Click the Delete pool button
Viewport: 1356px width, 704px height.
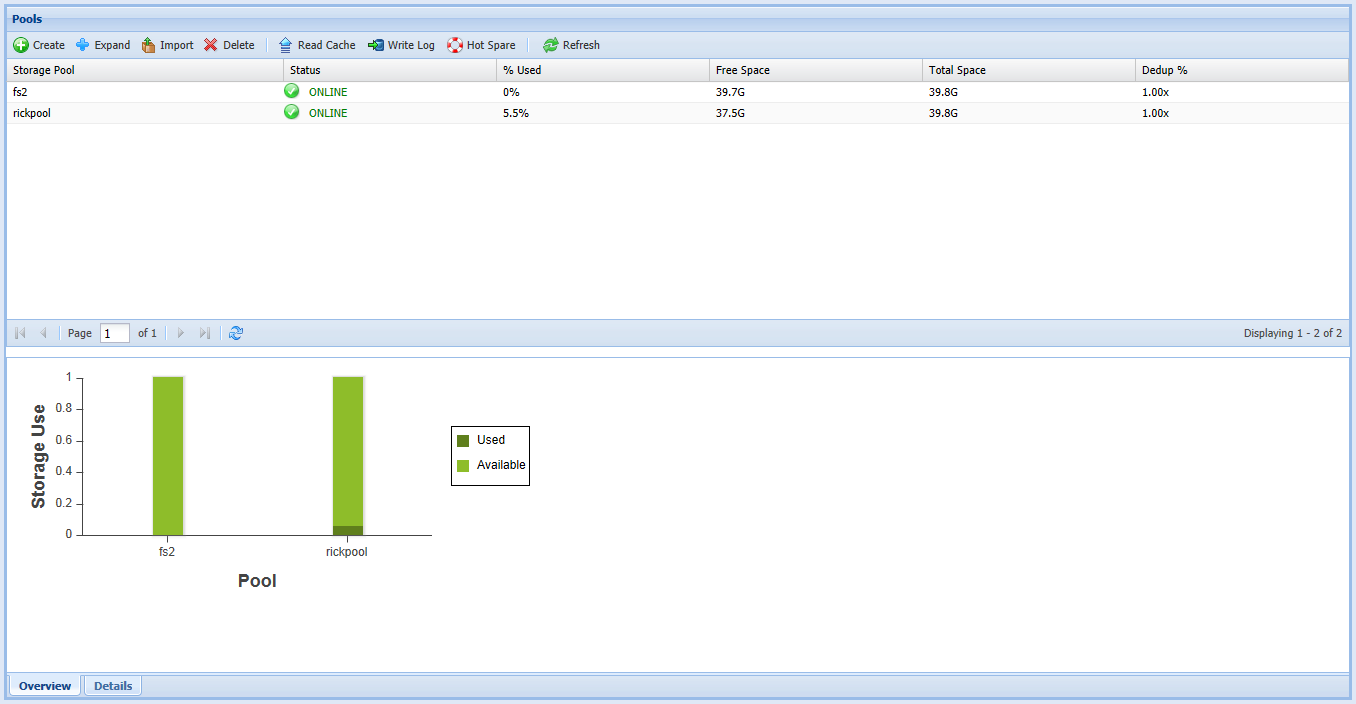pyautogui.click(x=229, y=45)
